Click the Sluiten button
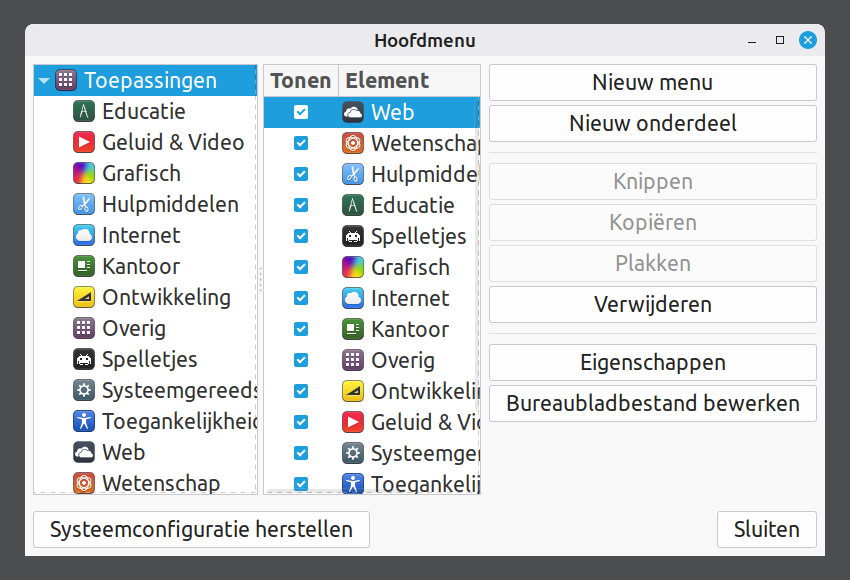This screenshot has width=850, height=580. (x=766, y=529)
